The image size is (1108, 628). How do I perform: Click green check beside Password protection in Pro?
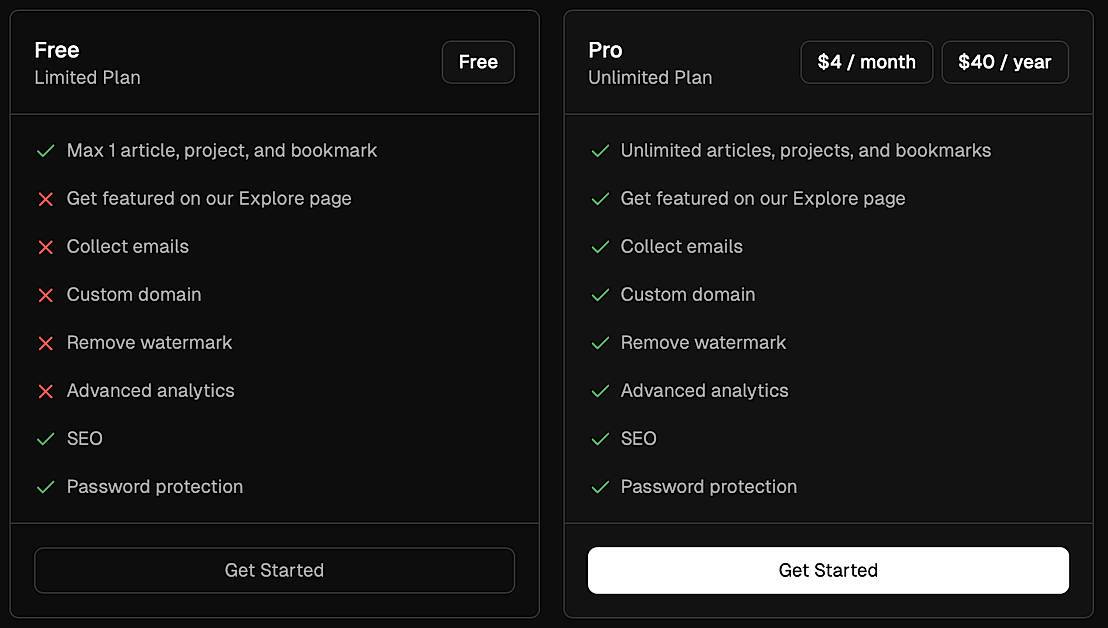coord(600,487)
